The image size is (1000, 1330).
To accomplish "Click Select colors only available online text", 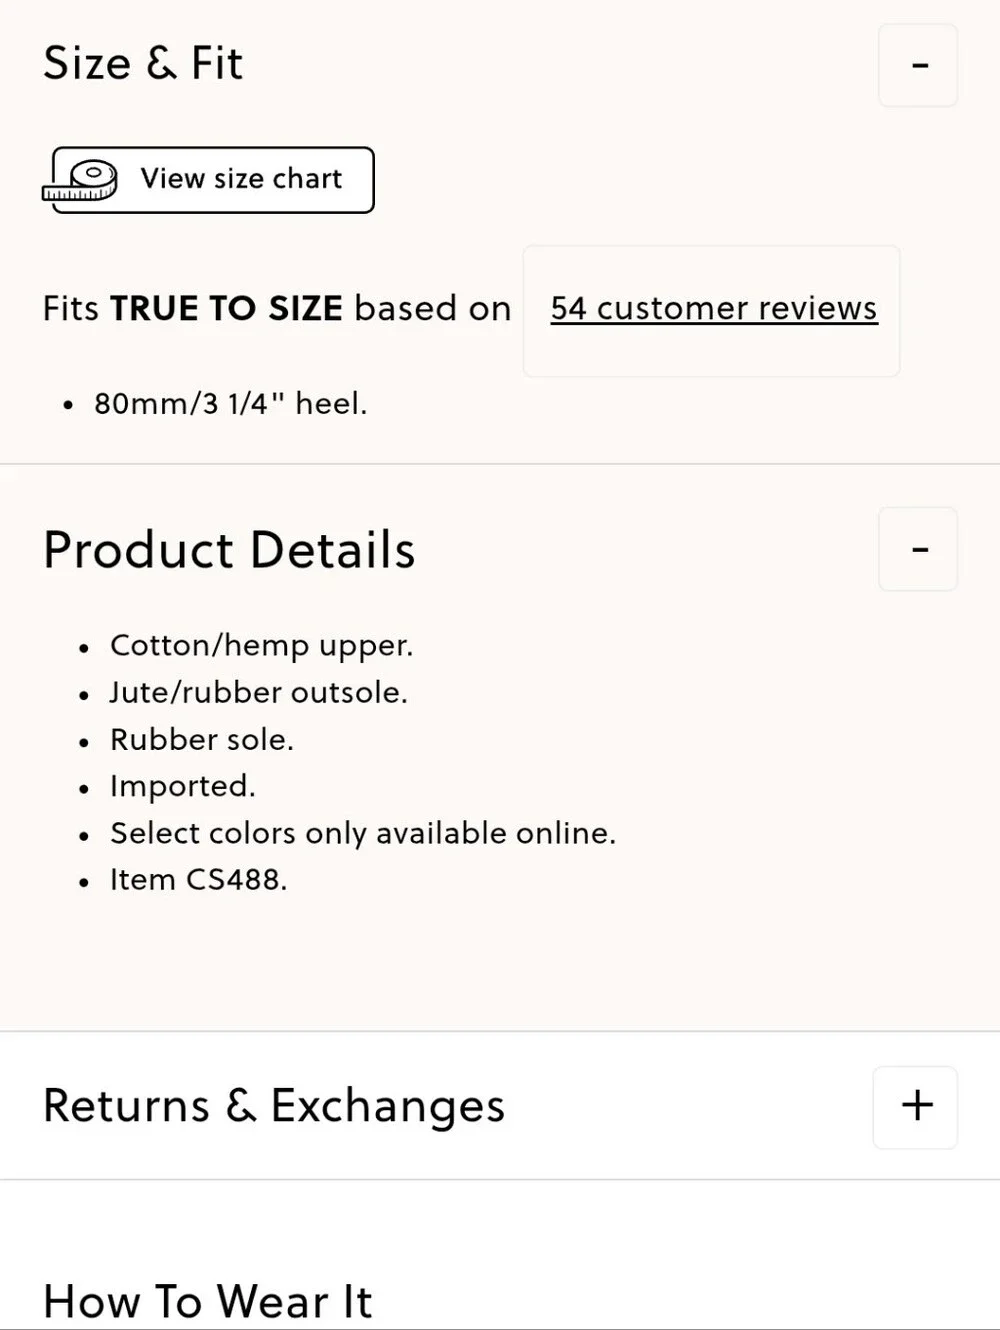I will point(363,834).
